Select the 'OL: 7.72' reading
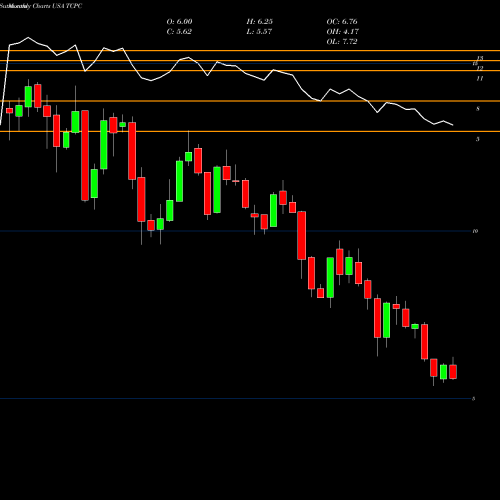The height and width of the screenshot is (500, 500). pos(342,42)
